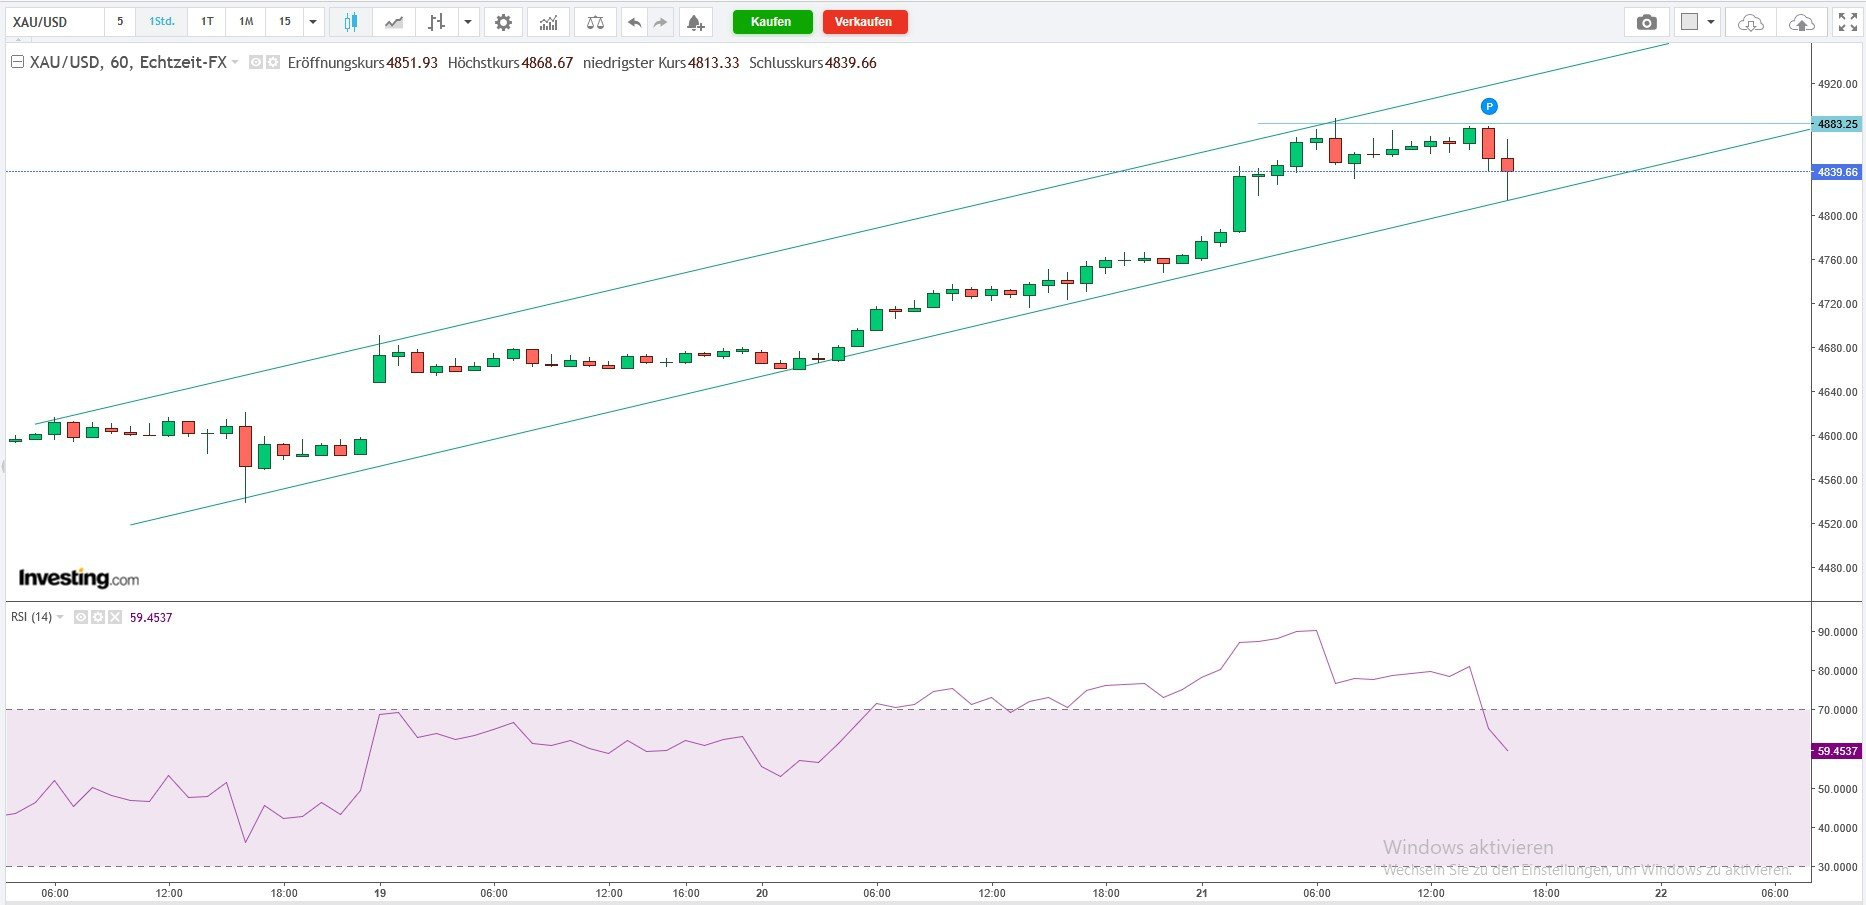Click the undo arrow in toolbar

coord(634,22)
